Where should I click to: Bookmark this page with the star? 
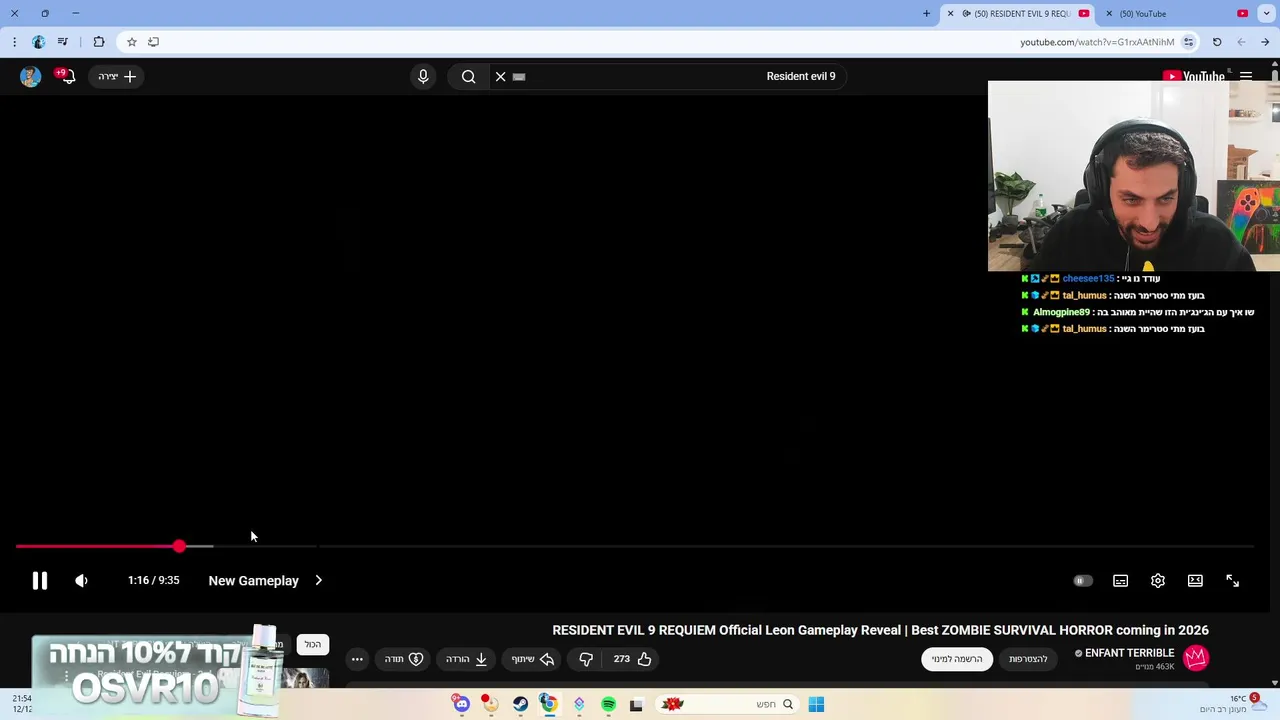[131, 42]
